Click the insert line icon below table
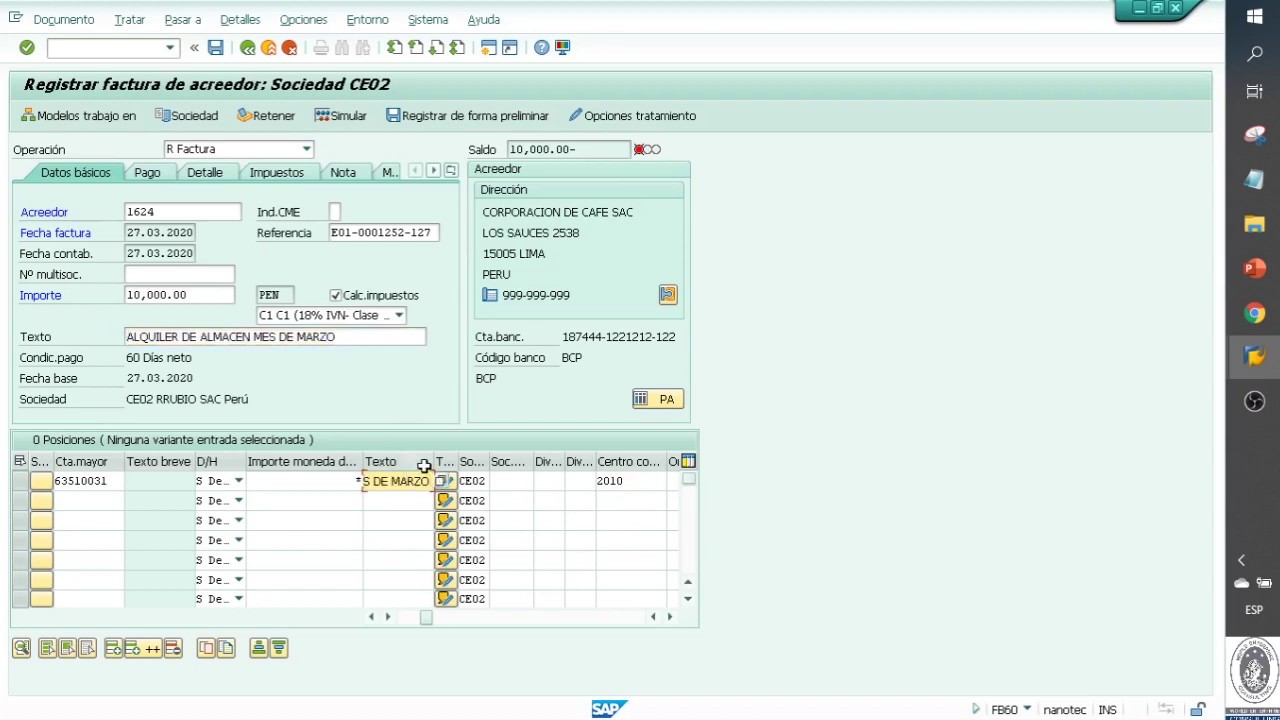This screenshot has width=1280, height=720. point(113,648)
